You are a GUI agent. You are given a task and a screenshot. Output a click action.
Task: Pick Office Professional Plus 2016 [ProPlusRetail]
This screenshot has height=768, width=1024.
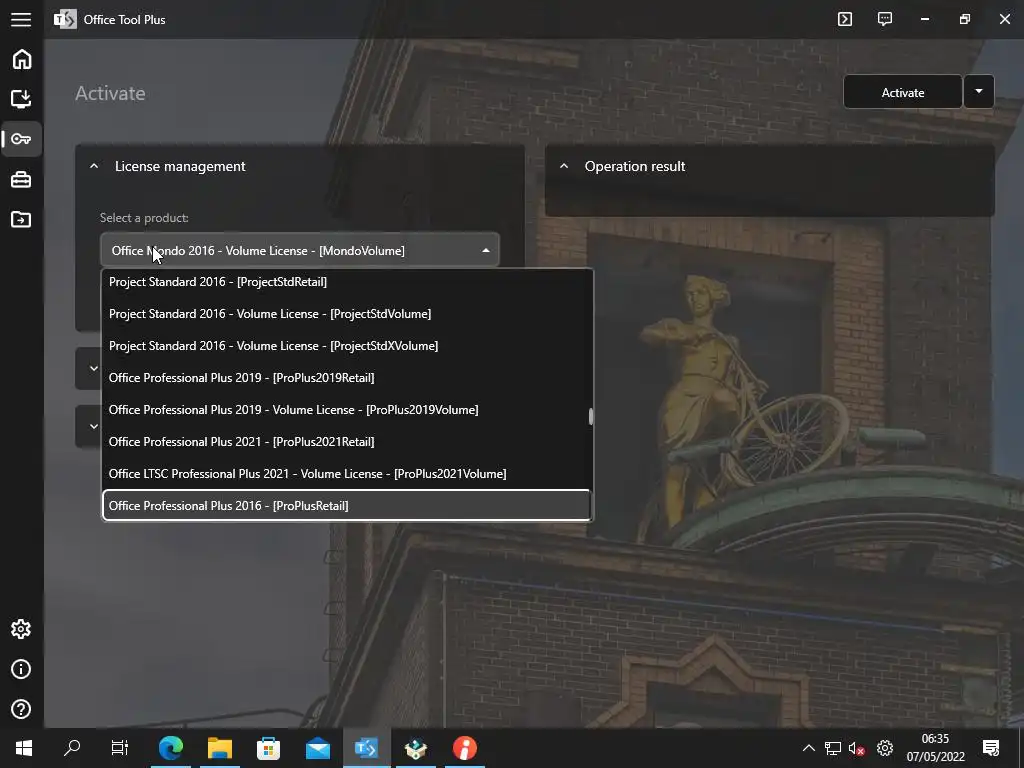(x=346, y=505)
